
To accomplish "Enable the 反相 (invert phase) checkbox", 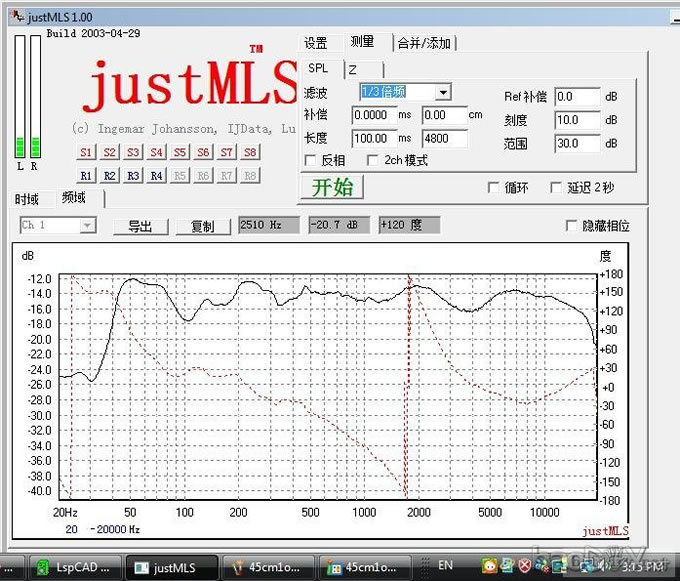I will 310,160.
